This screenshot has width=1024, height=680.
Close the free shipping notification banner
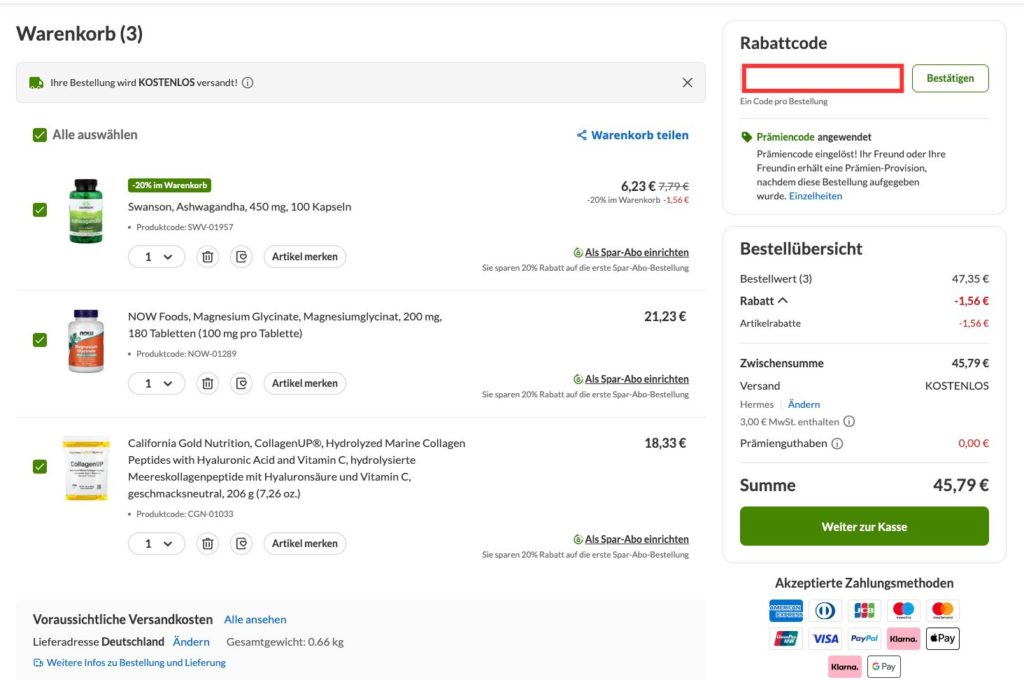coord(687,83)
